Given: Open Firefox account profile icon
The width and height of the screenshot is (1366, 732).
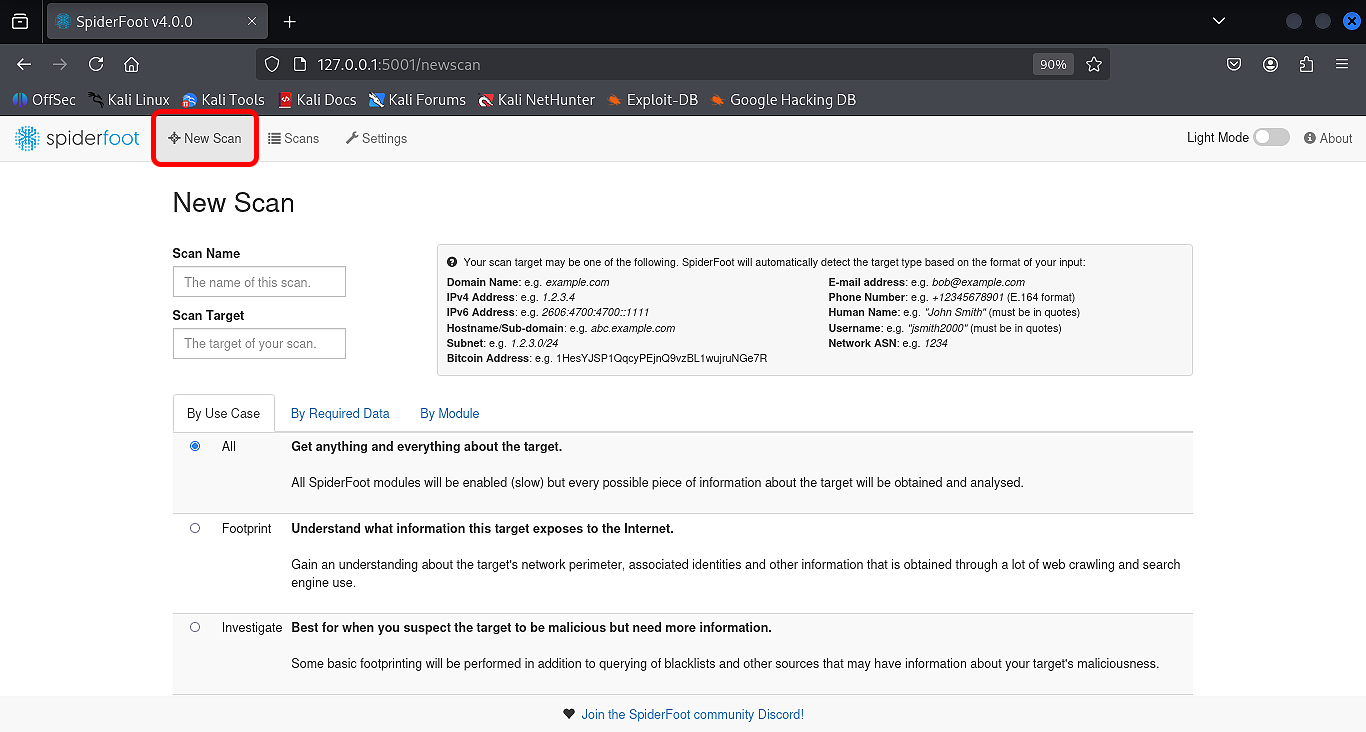Looking at the screenshot, I should coord(1270,64).
